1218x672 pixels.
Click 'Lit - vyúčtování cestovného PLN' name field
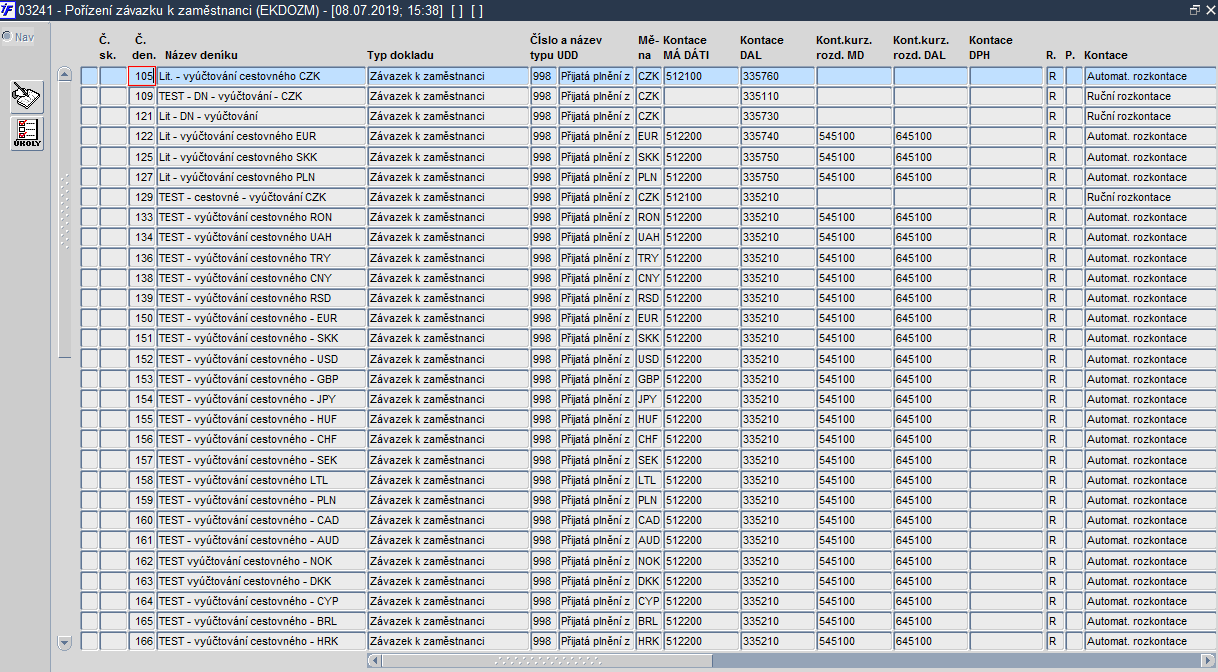point(261,177)
